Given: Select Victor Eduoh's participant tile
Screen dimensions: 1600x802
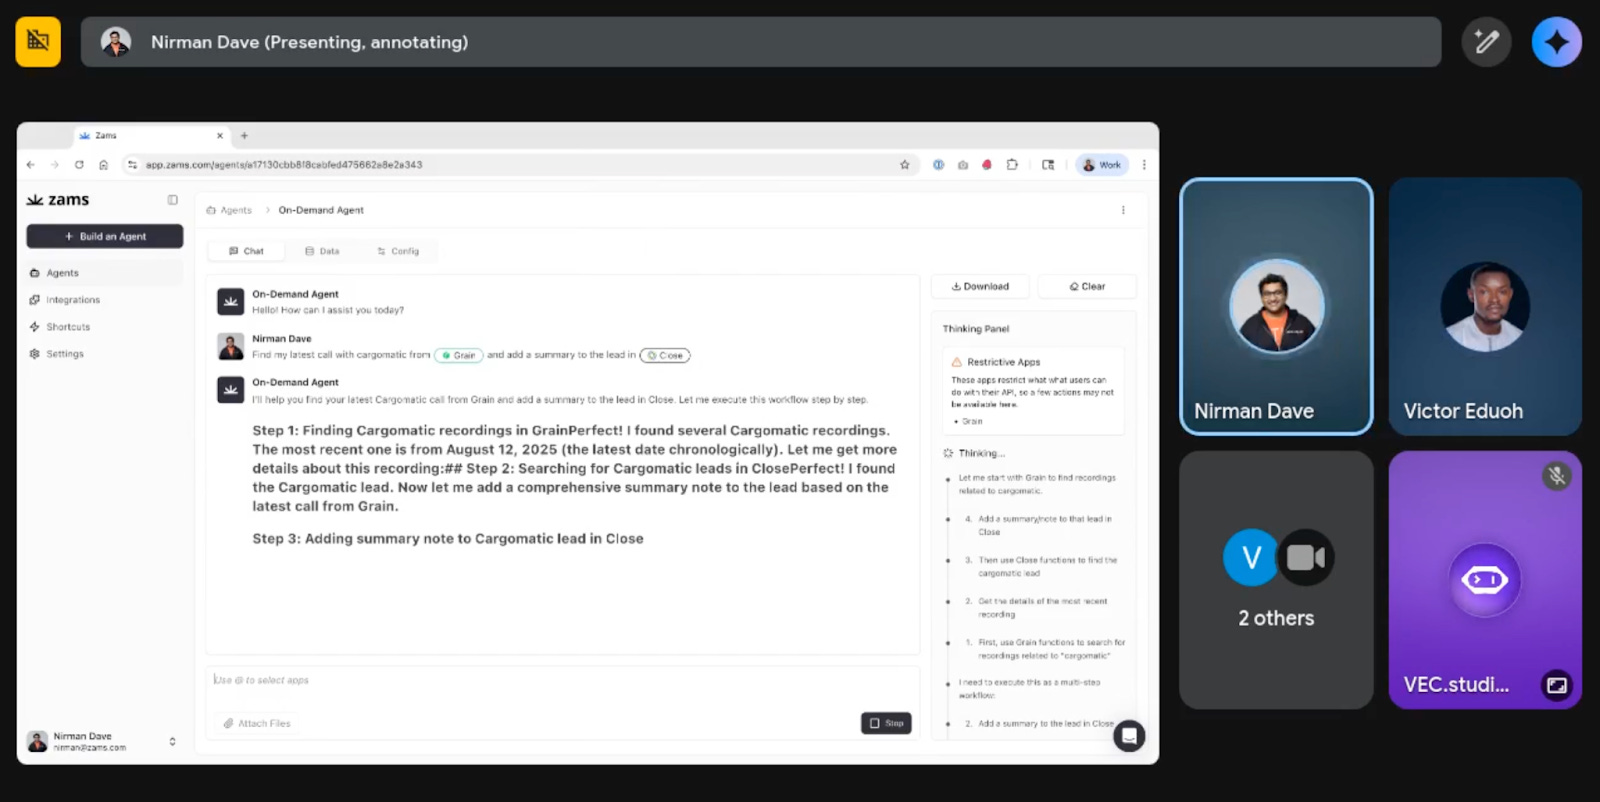Looking at the screenshot, I should click(1485, 306).
